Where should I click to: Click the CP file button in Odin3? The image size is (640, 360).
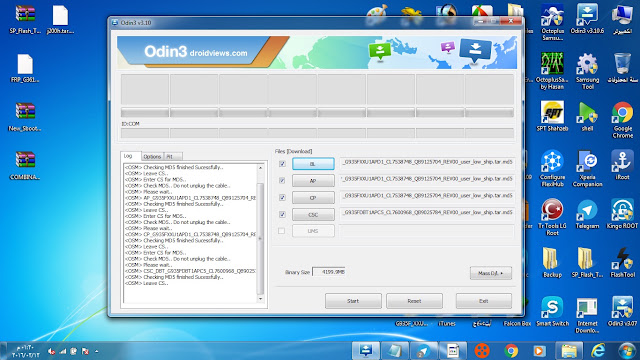point(313,198)
